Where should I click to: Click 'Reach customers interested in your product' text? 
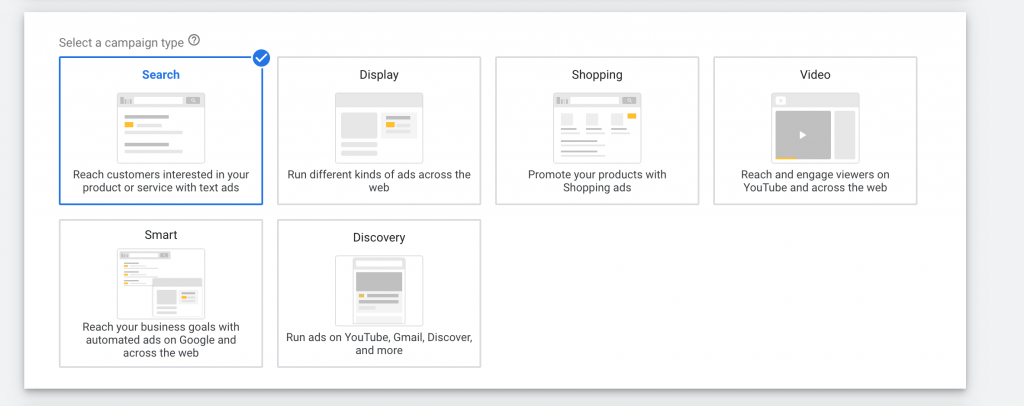click(x=161, y=181)
